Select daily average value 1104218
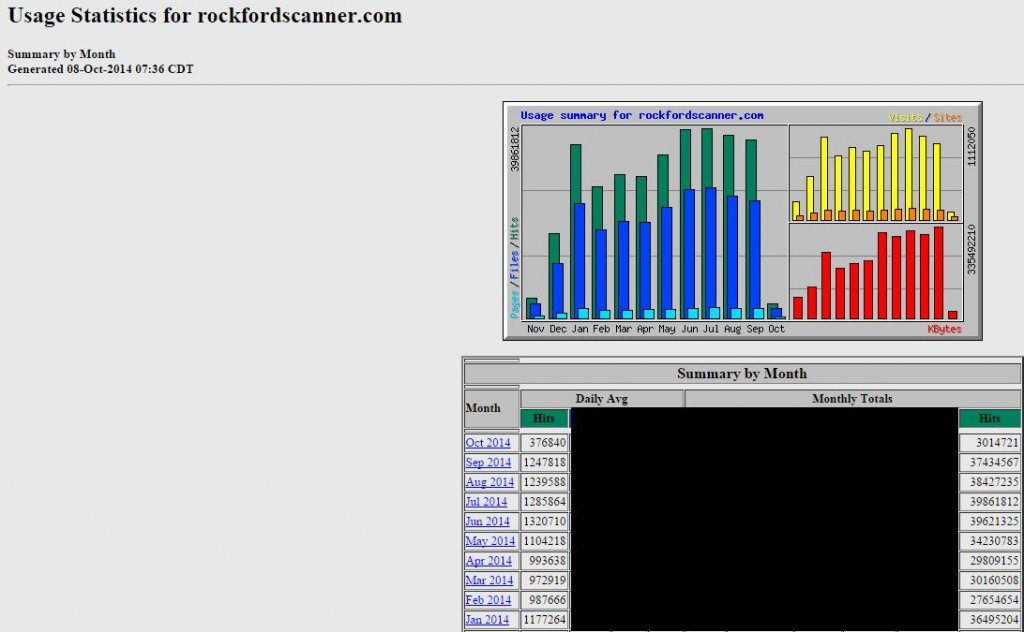Viewport: 1024px width, 632px height. point(544,541)
